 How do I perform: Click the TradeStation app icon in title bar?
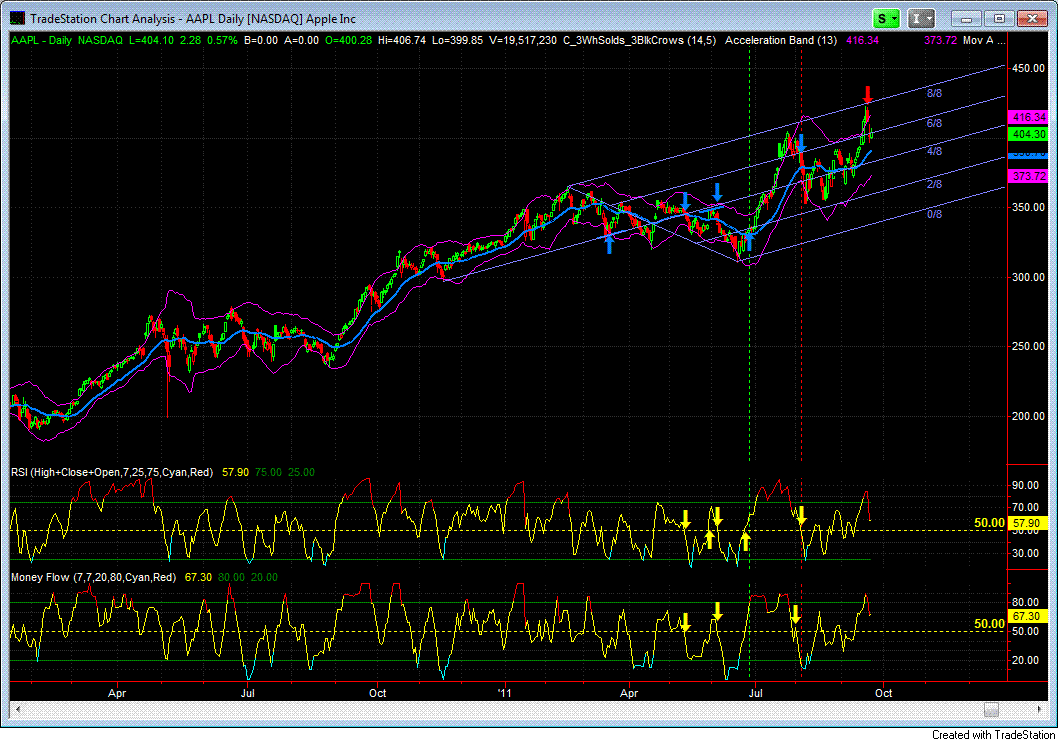coord(17,18)
